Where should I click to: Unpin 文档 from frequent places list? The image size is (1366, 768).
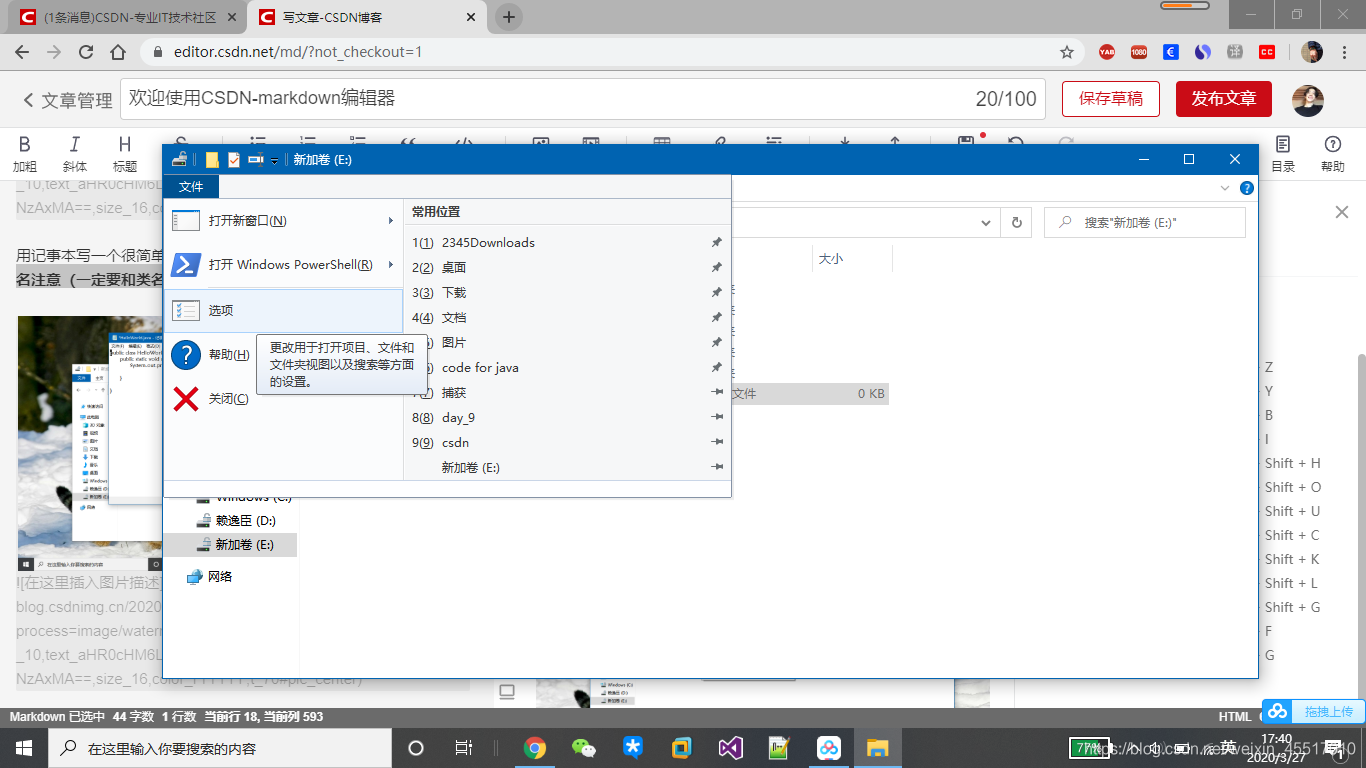pyautogui.click(x=716, y=317)
